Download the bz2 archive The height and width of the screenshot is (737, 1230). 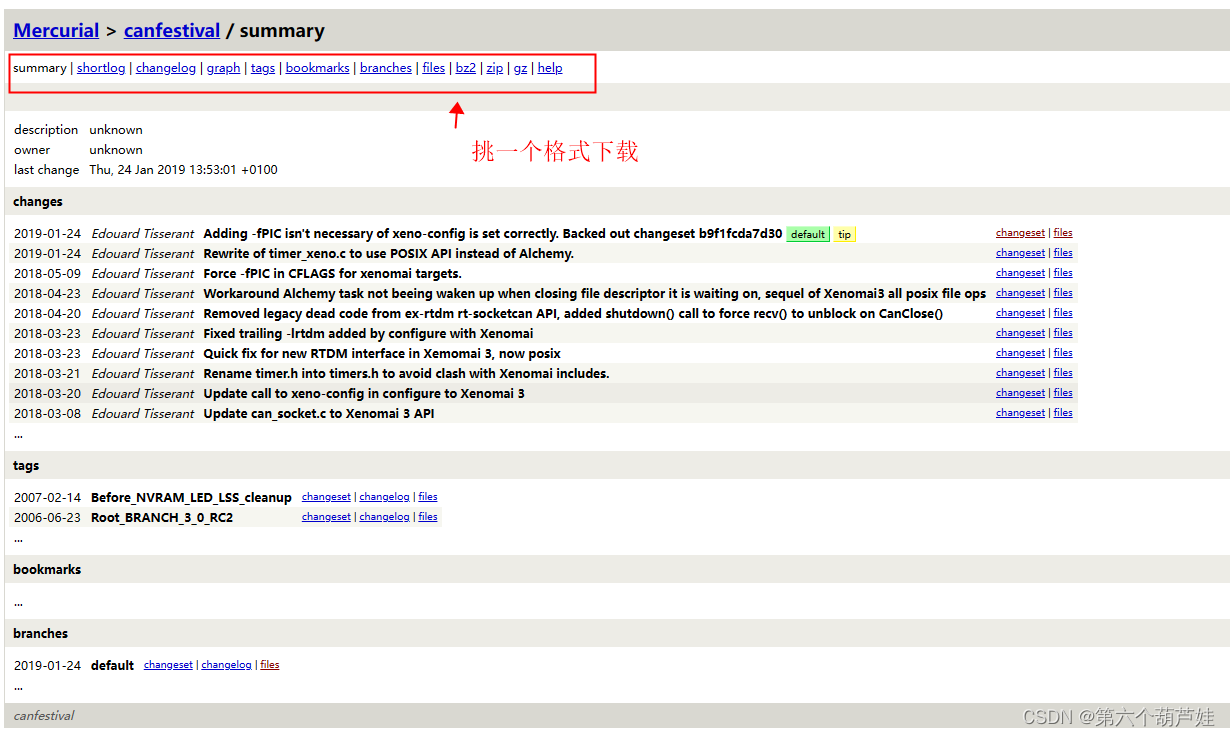(466, 68)
